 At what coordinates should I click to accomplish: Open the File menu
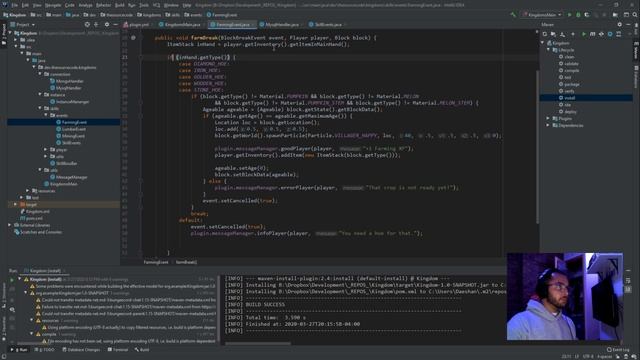[x=15, y=5]
